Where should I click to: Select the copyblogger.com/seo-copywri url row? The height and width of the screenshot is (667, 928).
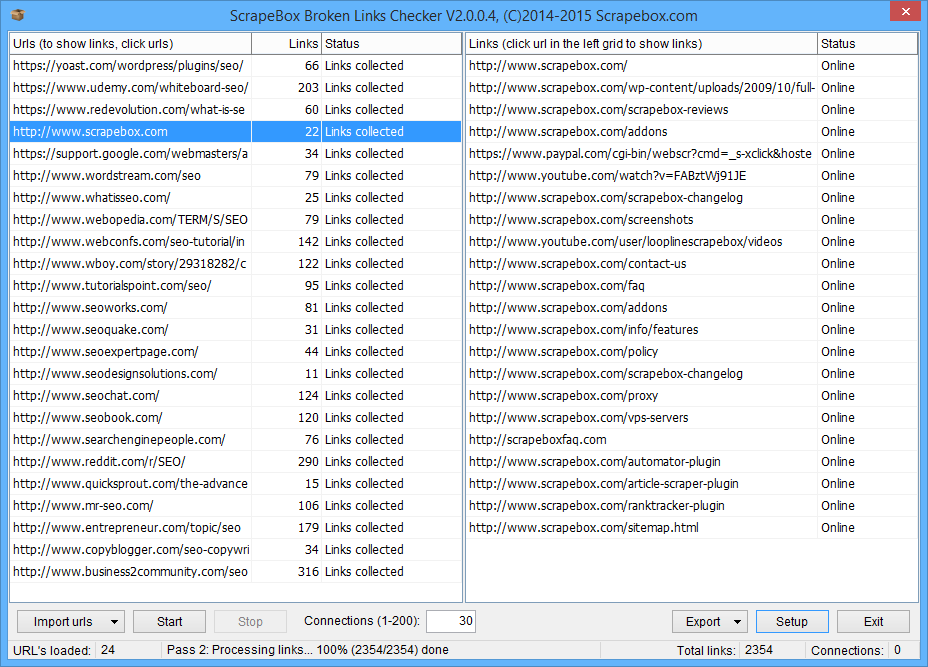click(x=235, y=550)
